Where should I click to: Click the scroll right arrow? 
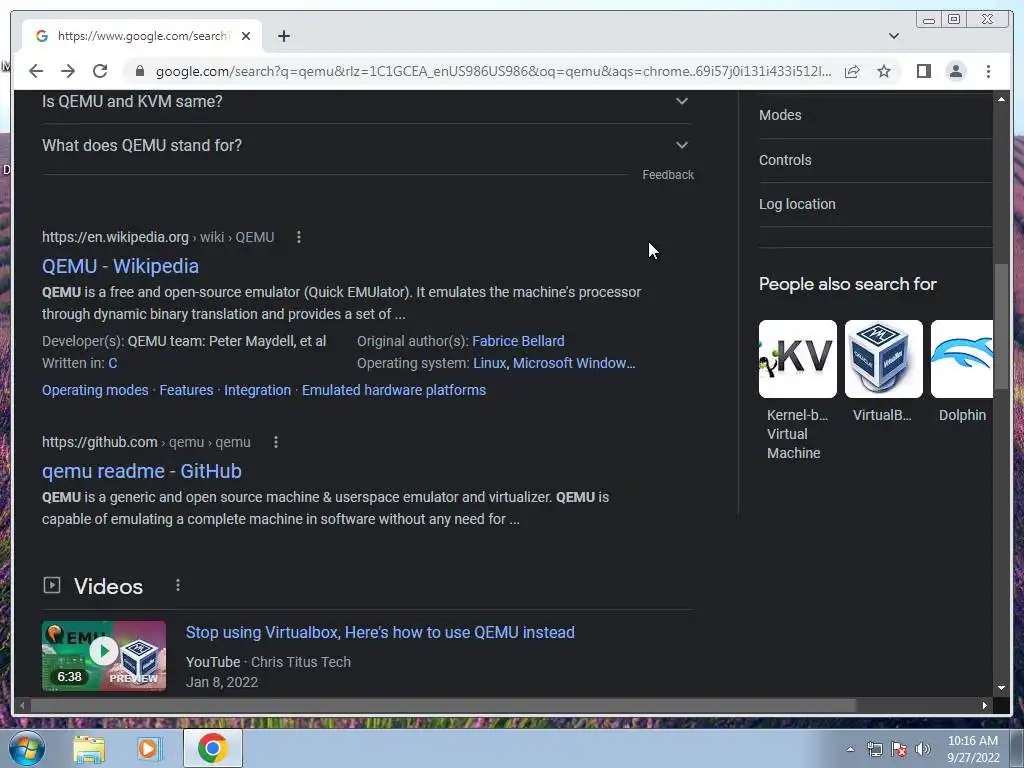pos(985,705)
